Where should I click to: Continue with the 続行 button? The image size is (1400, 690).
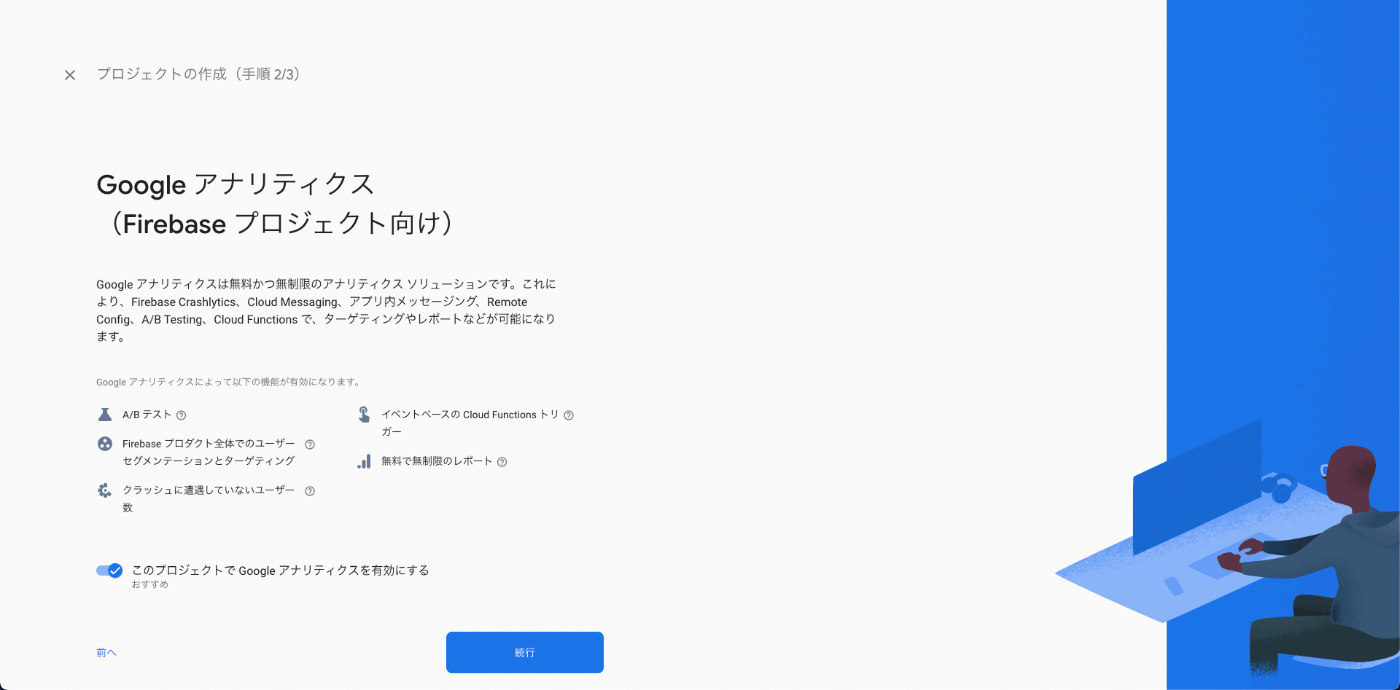tap(525, 652)
